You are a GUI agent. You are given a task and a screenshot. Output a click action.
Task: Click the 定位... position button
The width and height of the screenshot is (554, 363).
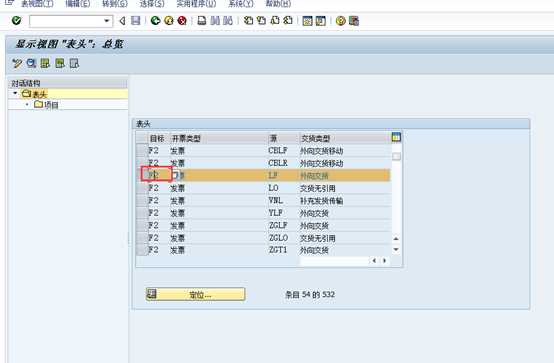(x=195, y=294)
